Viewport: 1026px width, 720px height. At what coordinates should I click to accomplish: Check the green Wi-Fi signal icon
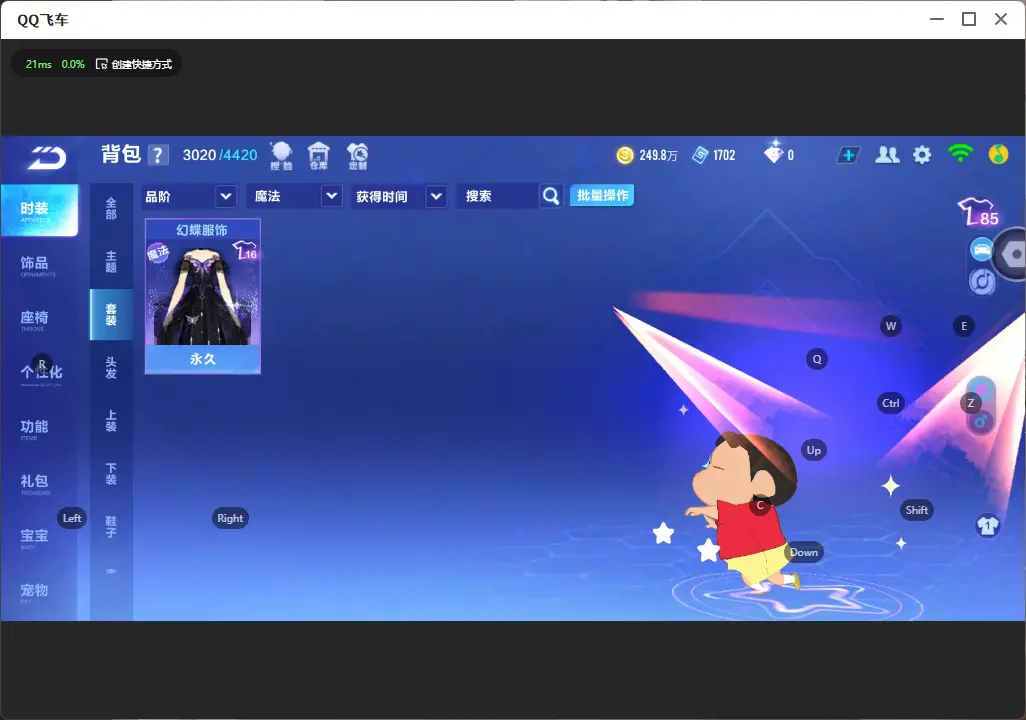(960, 154)
